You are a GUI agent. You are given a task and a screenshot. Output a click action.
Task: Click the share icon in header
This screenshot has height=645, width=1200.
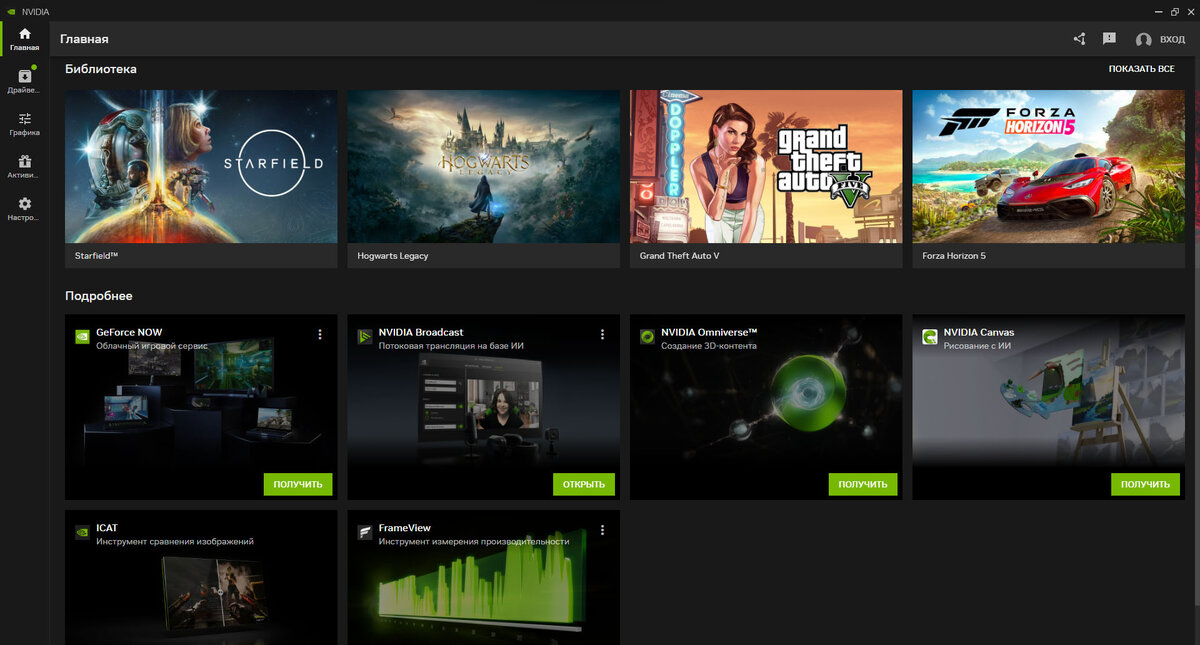pyautogui.click(x=1080, y=39)
